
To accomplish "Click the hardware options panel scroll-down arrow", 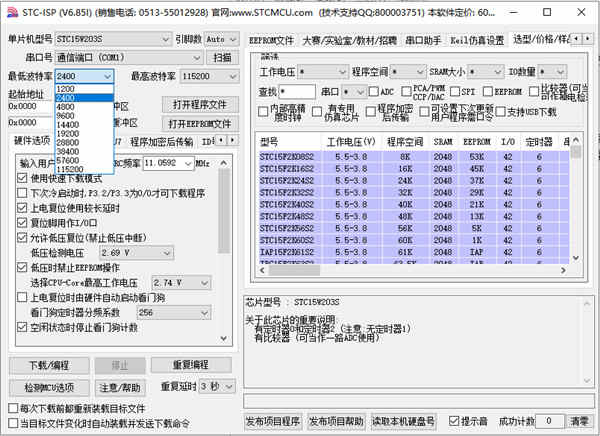I will (x=224, y=338).
